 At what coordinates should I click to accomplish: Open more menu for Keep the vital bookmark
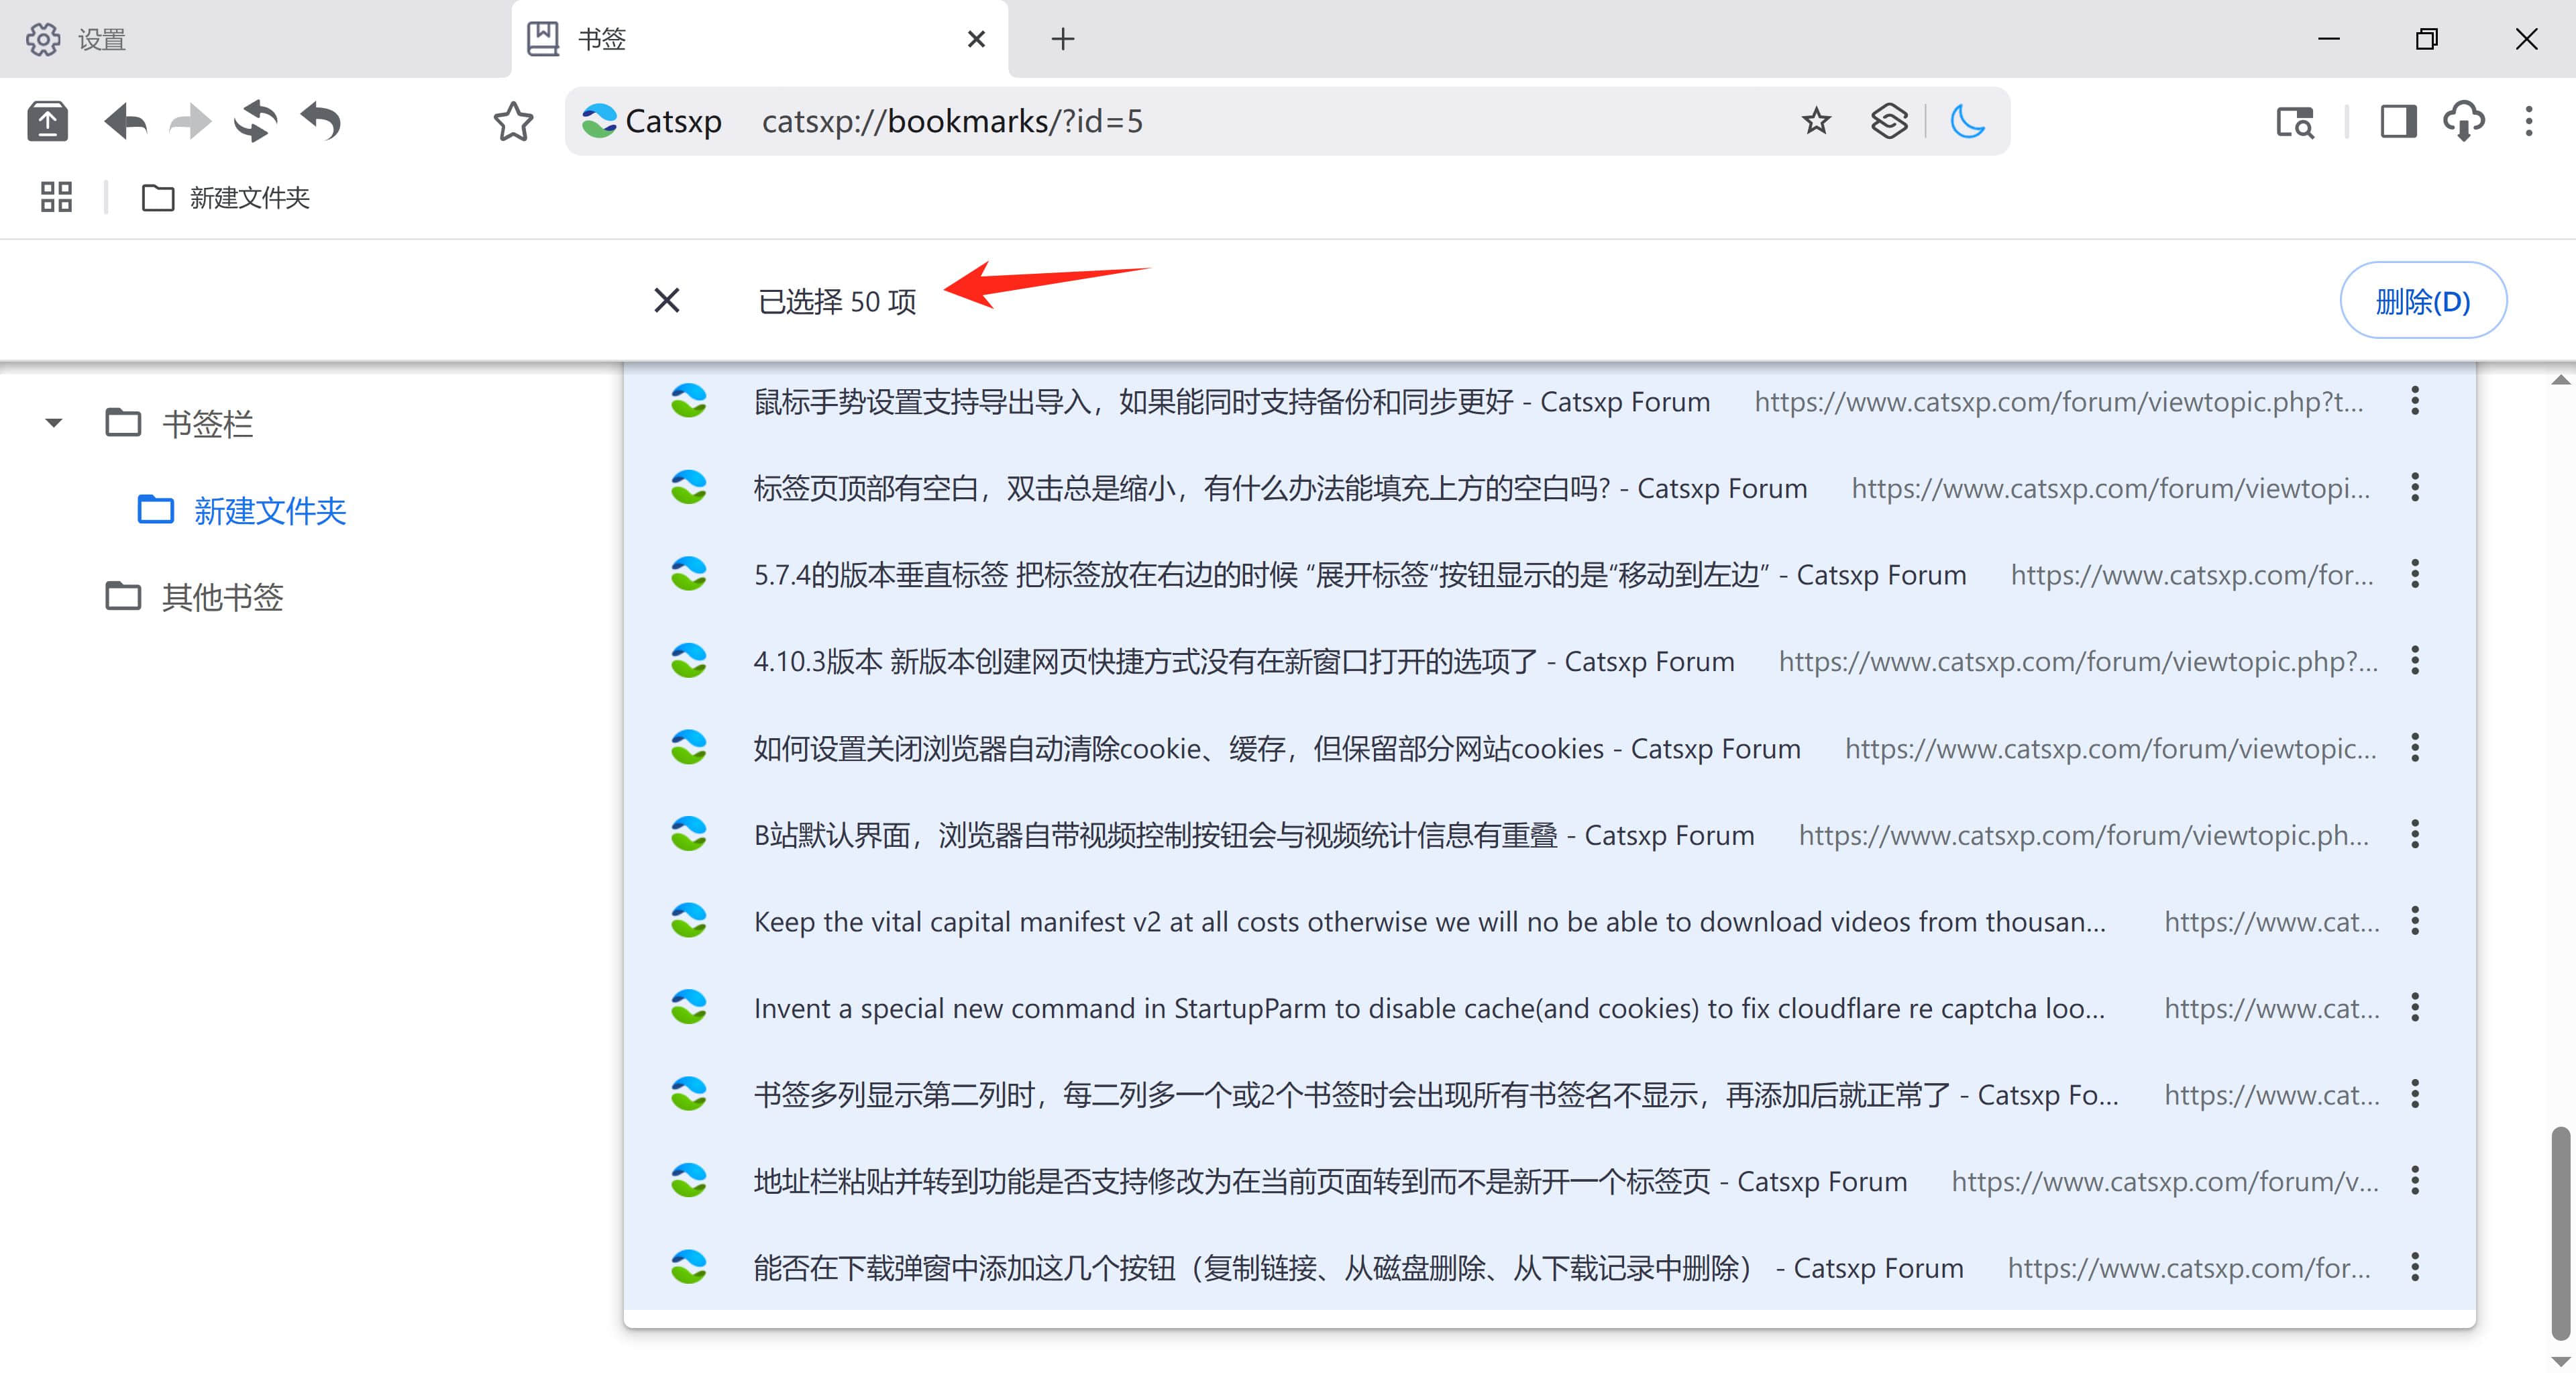point(2414,921)
